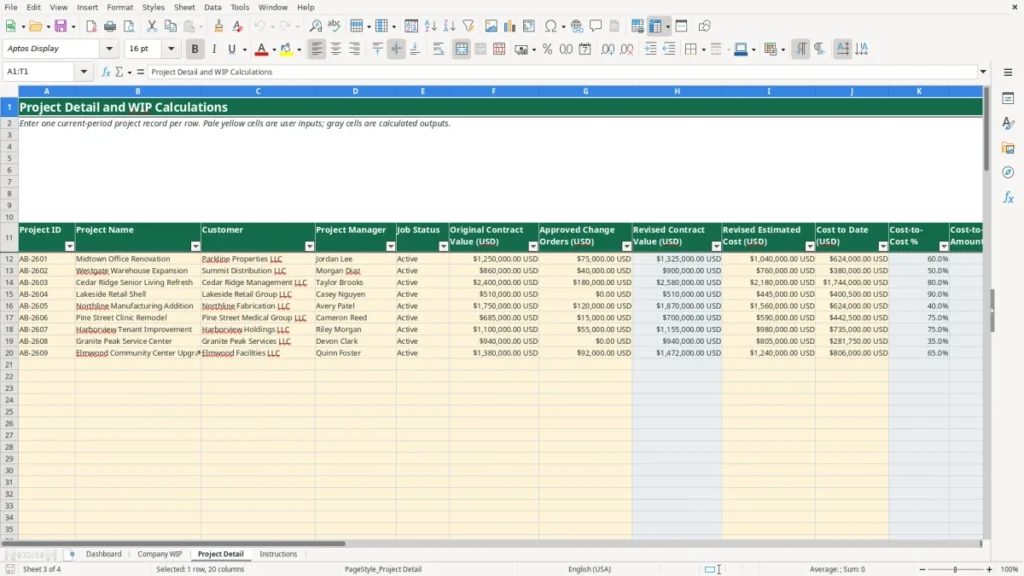This screenshot has height=576, width=1024.
Task: Open the sidebar Functions panel
Action: (x=1008, y=197)
